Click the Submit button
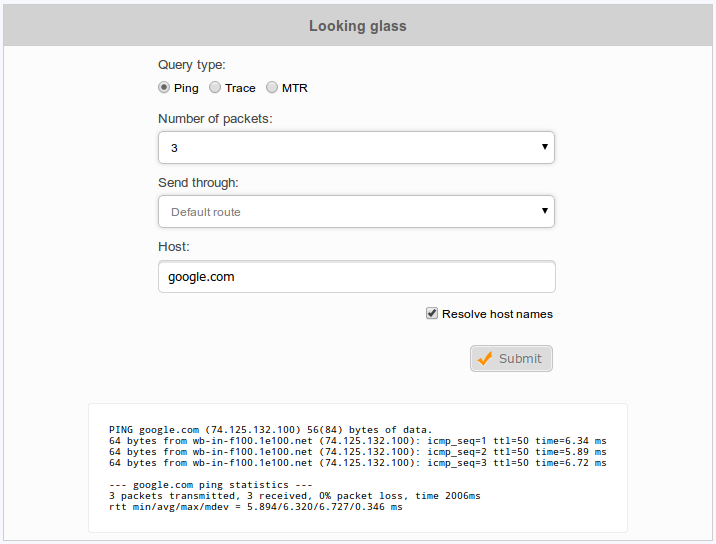 pos(511,359)
